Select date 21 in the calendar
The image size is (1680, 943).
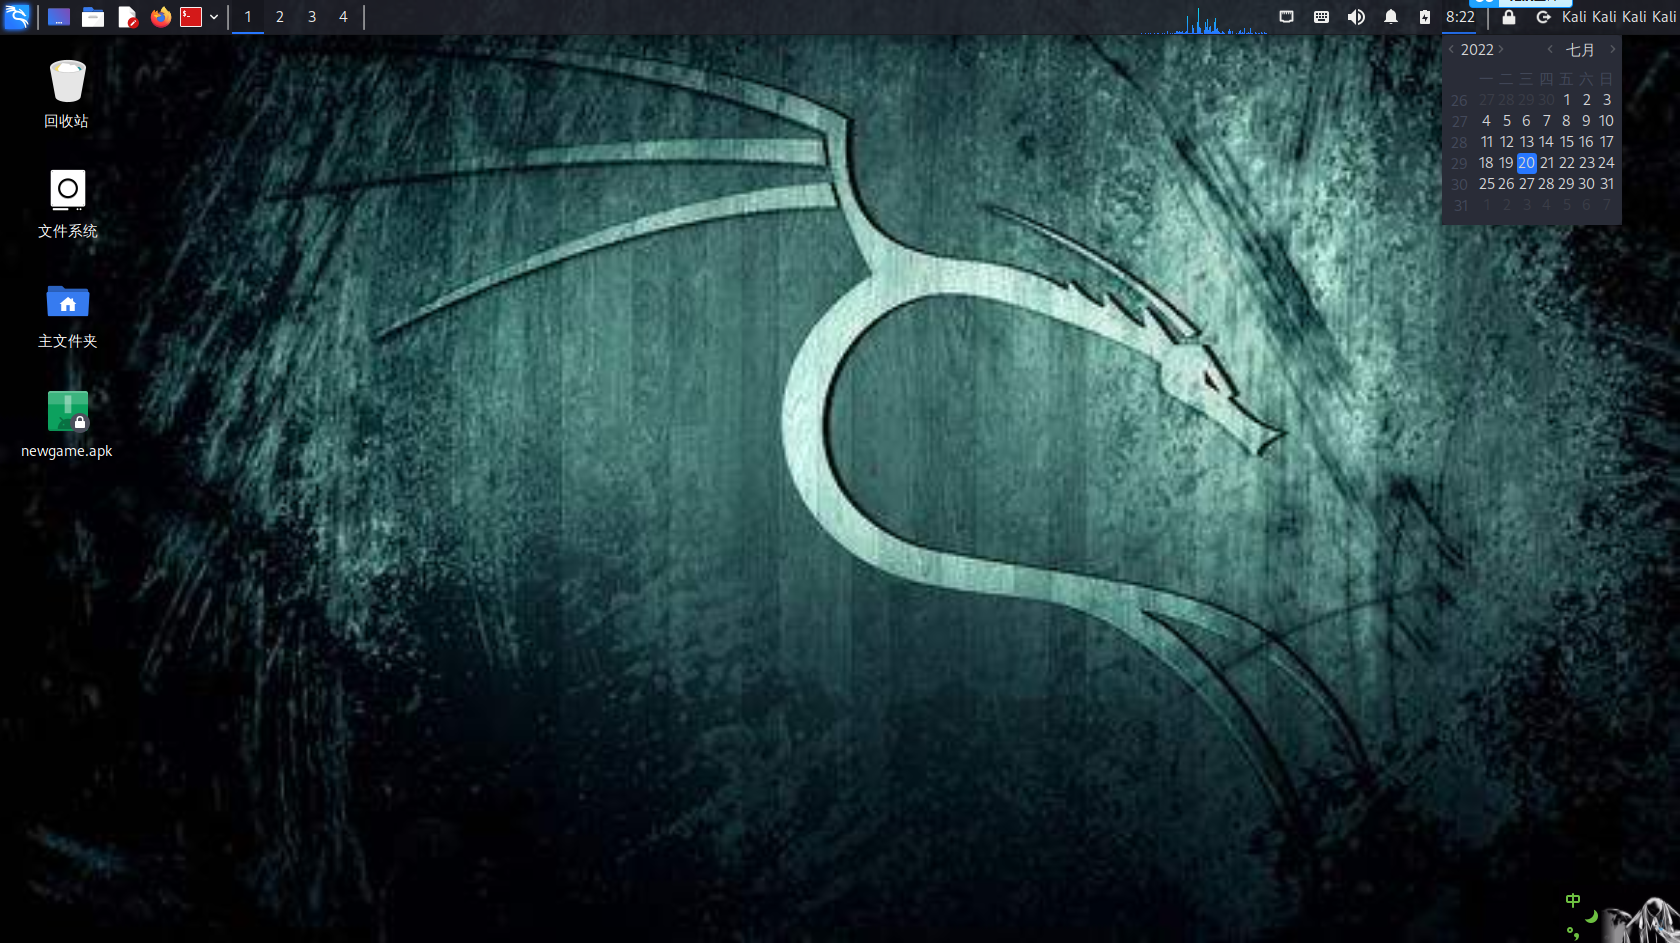[x=1546, y=163]
